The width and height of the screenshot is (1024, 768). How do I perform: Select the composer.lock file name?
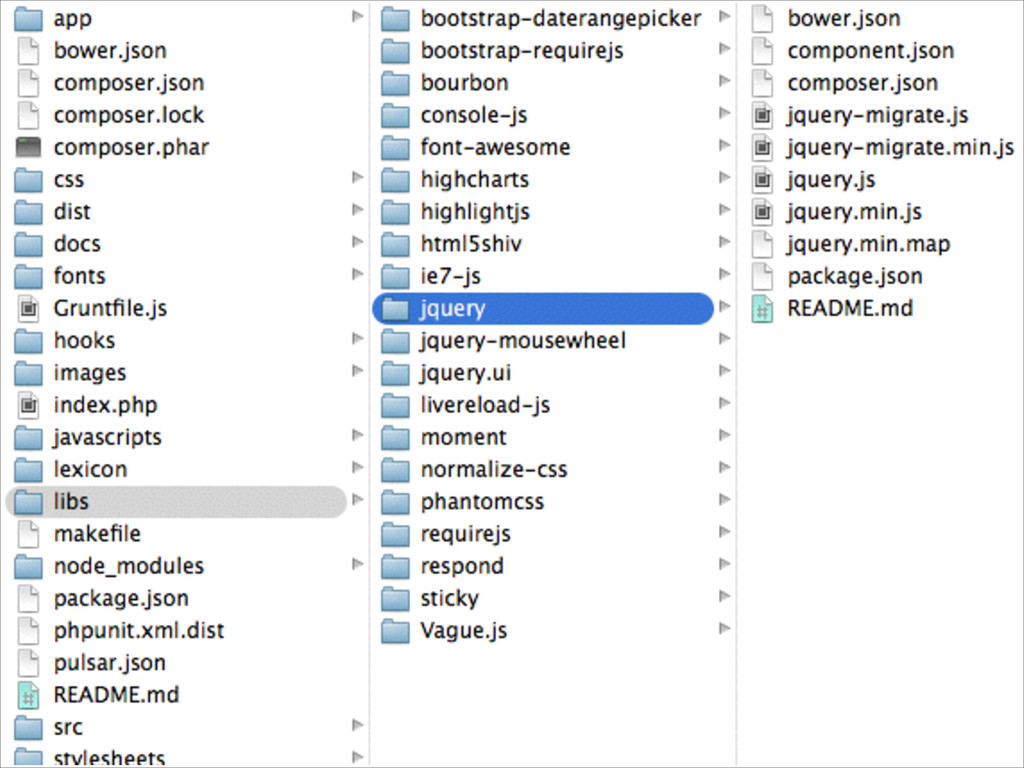(x=129, y=116)
